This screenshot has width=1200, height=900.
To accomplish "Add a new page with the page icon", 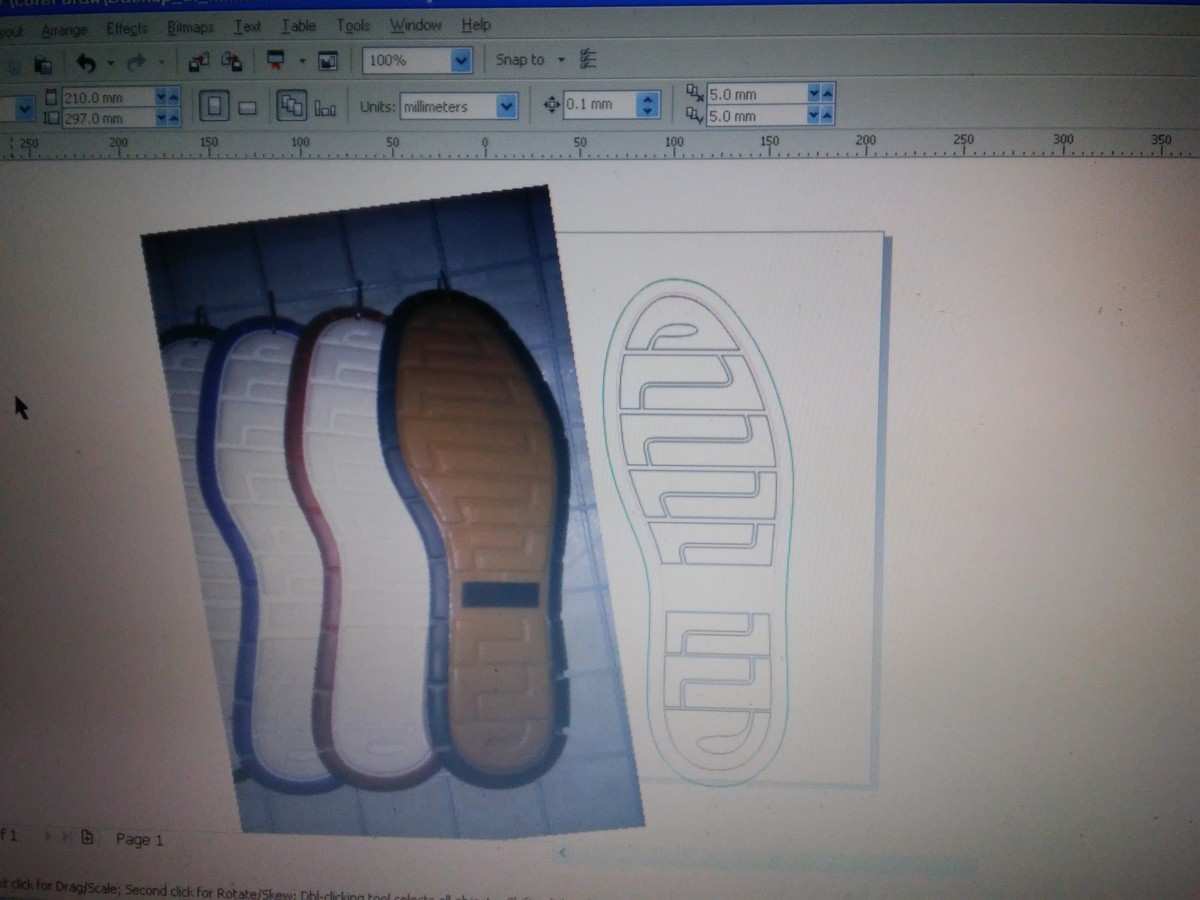I will coord(88,838).
